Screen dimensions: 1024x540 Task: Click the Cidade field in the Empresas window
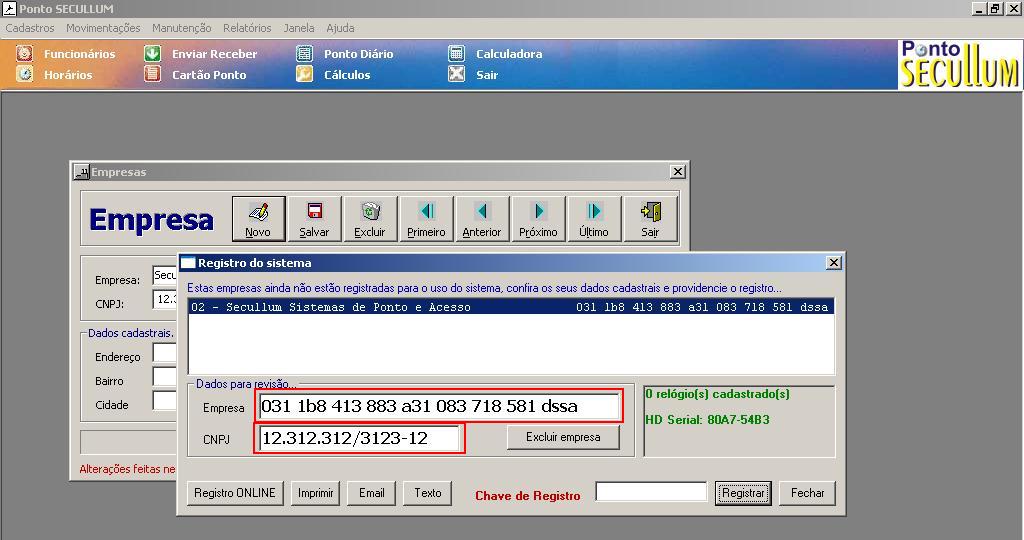click(x=165, y=400)
